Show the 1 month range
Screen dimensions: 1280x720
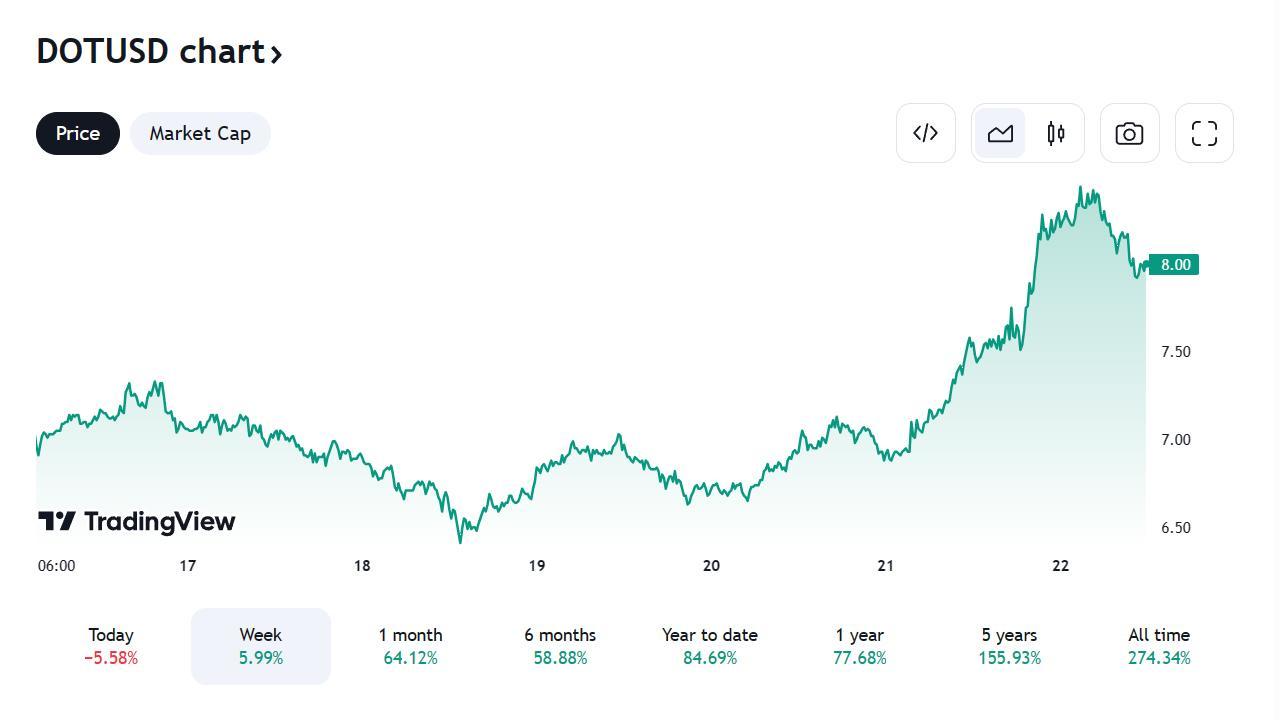[410, 646]
